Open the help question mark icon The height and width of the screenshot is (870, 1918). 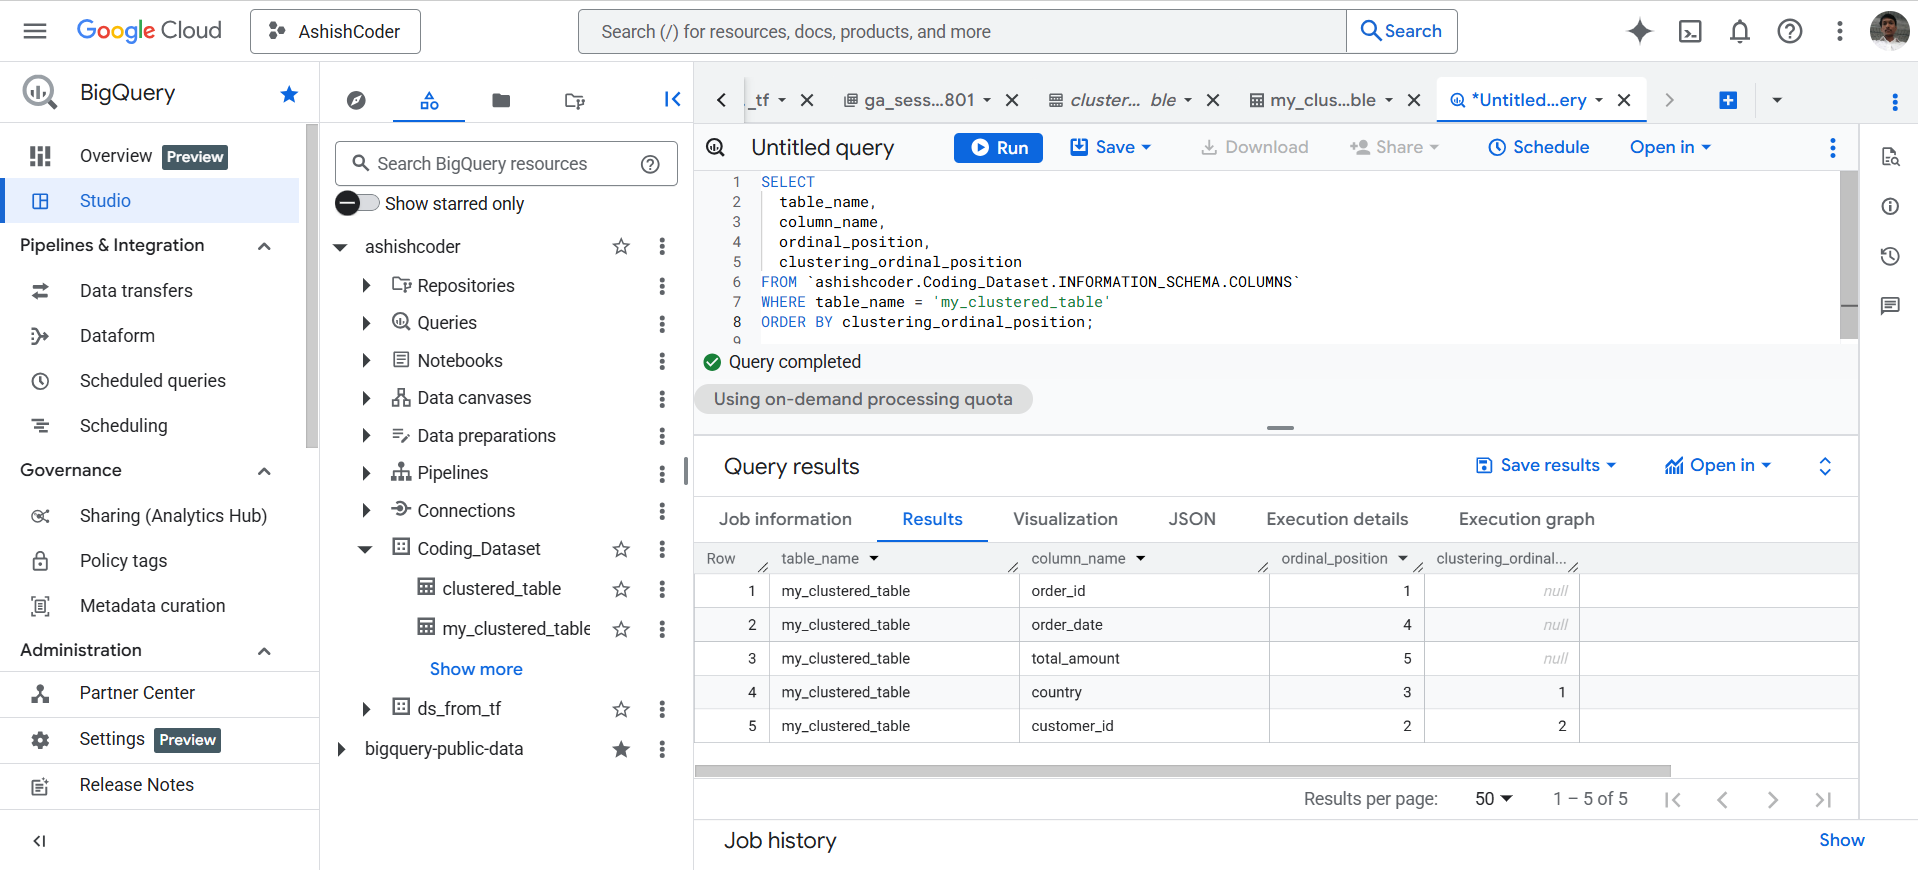tap(1790, 31)
